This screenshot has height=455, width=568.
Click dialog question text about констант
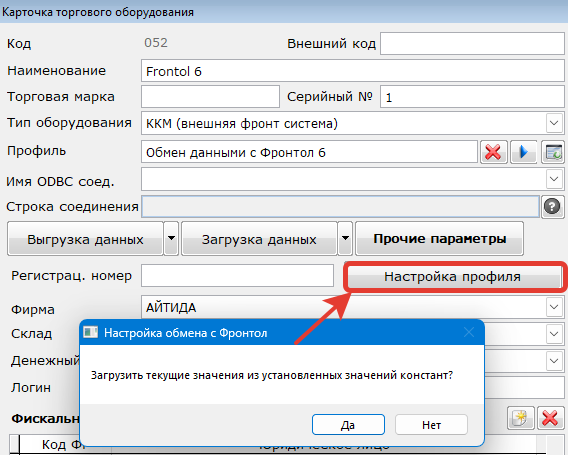pyautogui.click(x=272, y=375)
